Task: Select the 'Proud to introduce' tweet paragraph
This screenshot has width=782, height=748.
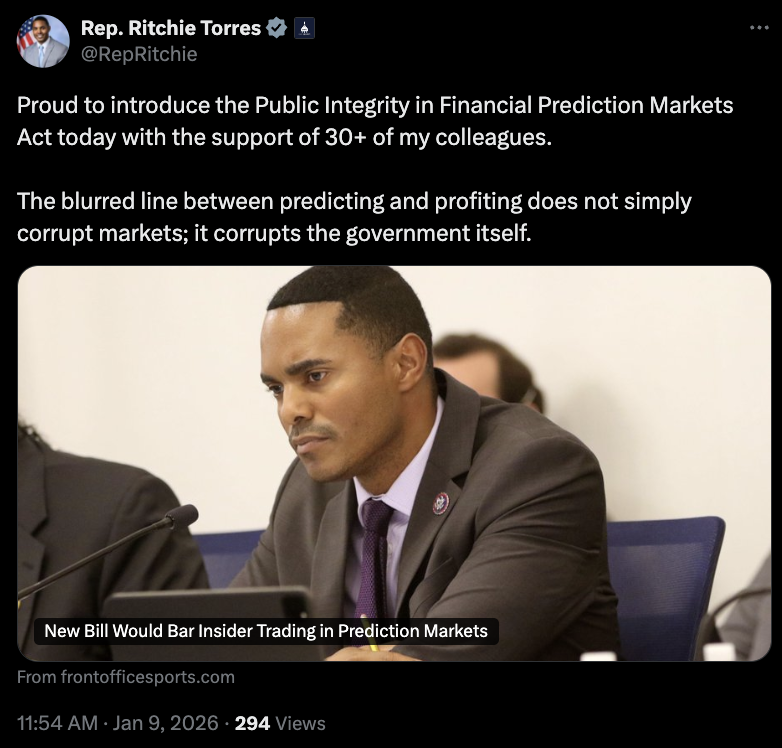Action: [x=375, y=120]
